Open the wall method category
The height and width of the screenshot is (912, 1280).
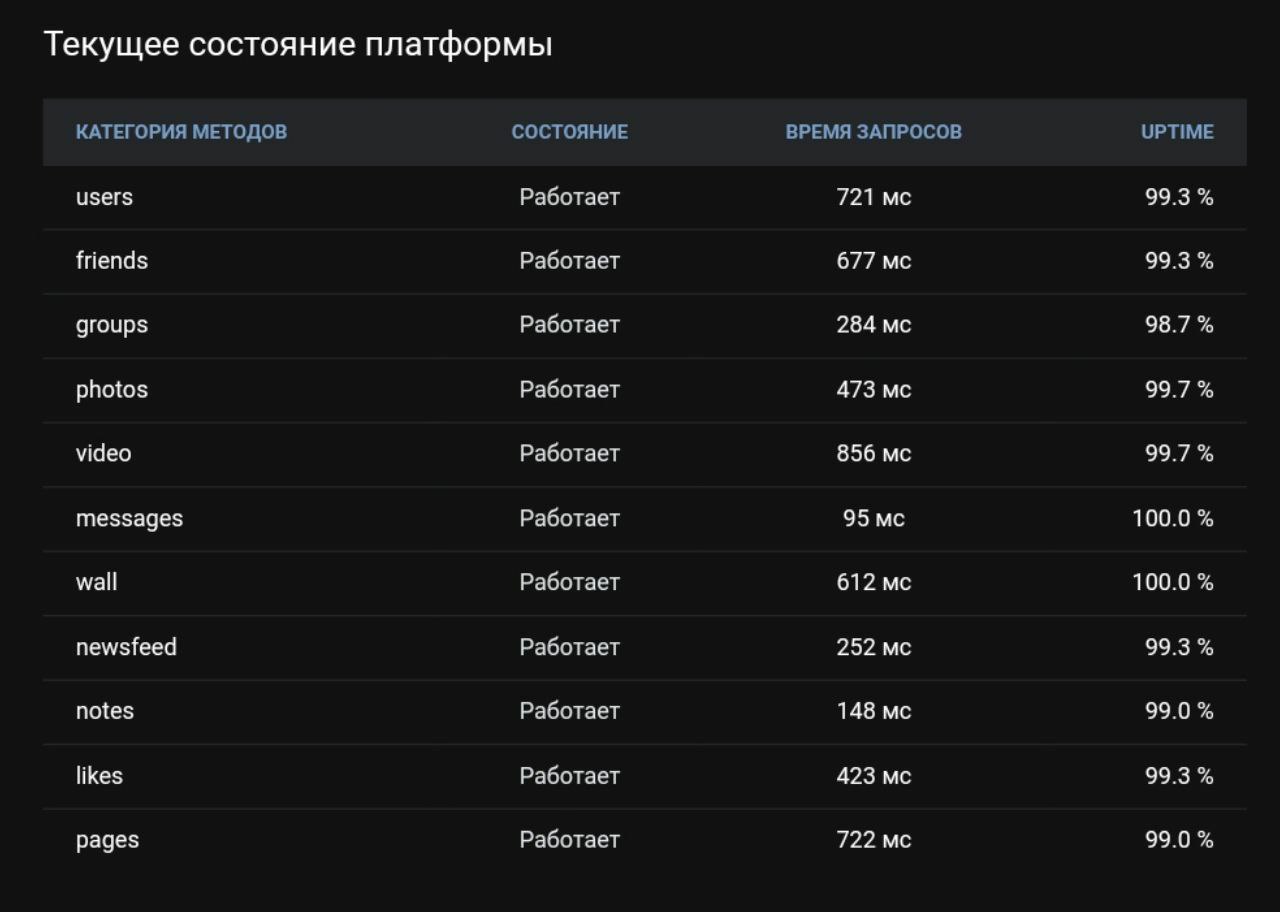coord(96,582)
